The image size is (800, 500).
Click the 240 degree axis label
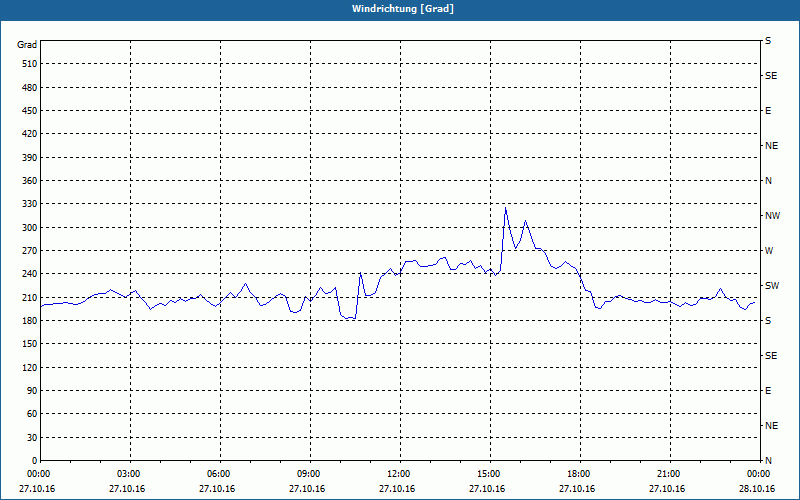30,274
